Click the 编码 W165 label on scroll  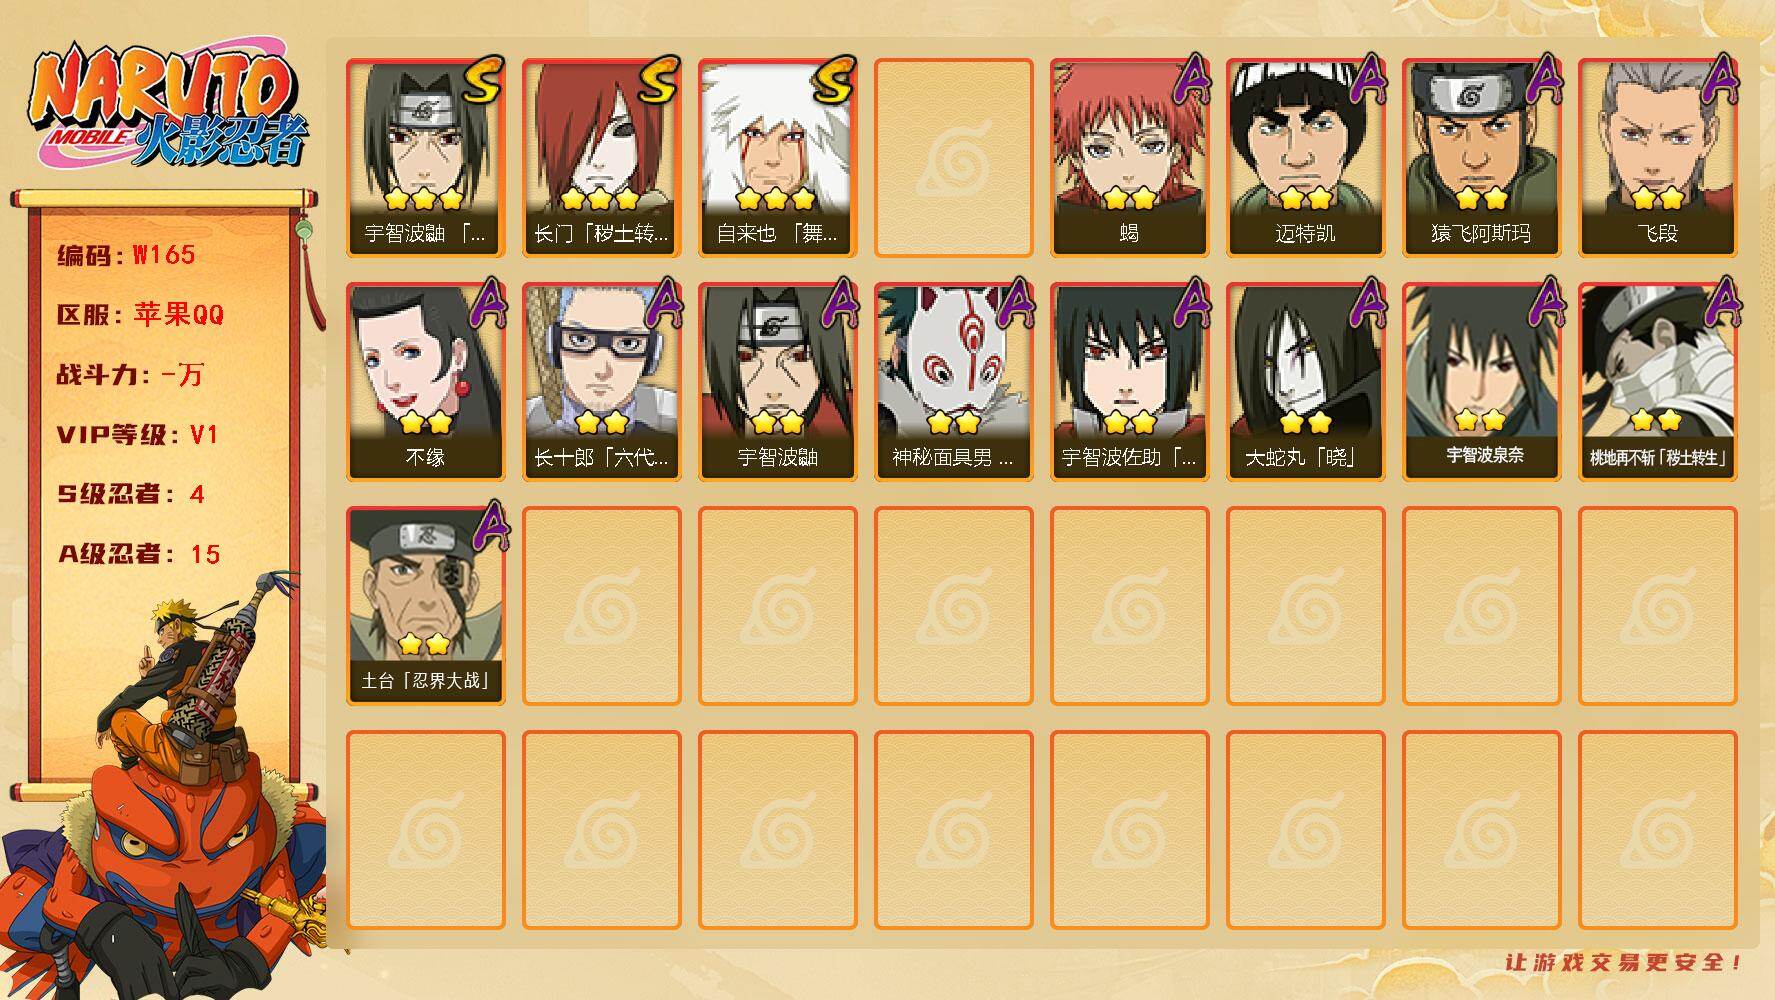pyautogui.click(x=126, y=255)
